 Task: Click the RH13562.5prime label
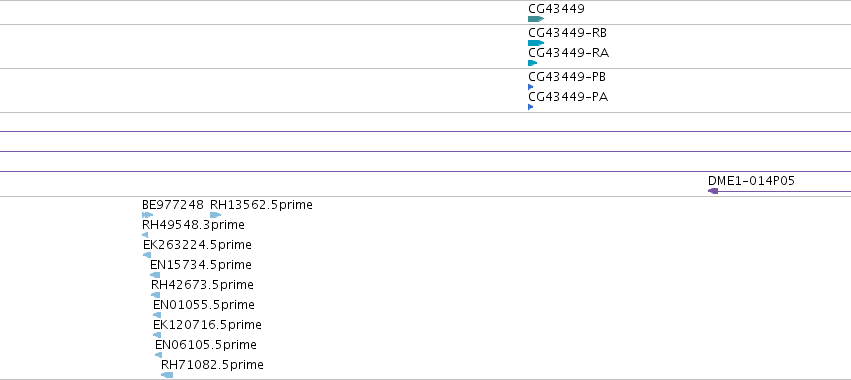pyautogui.click(x=262, y=205)
